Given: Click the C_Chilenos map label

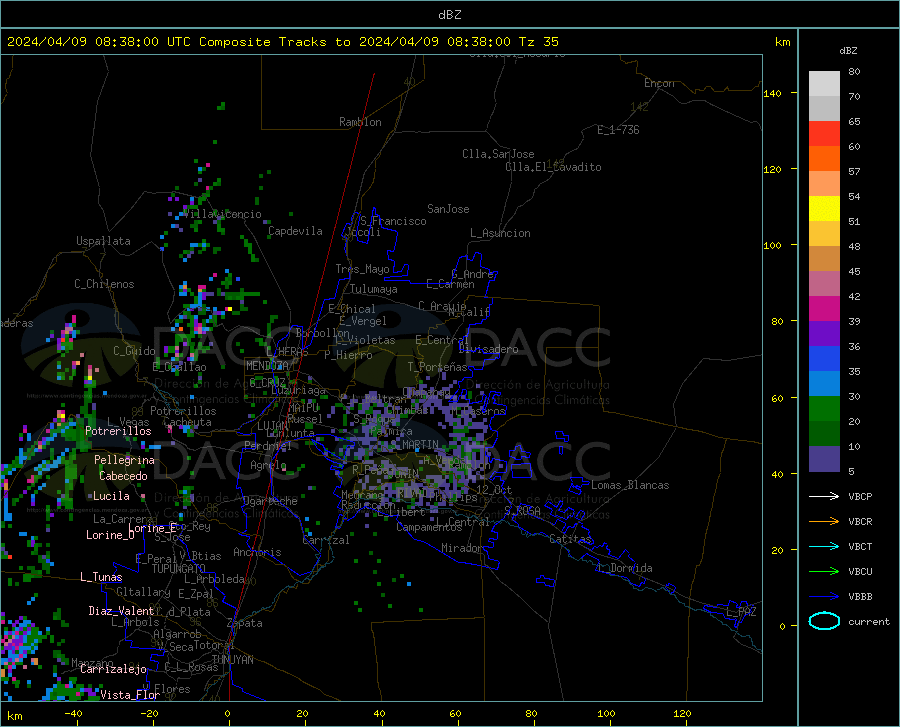Looking at the screenshot, I should coord(104,284).
